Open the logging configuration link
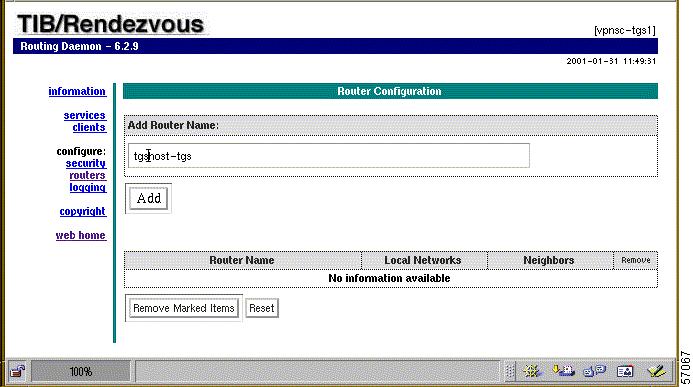The height and width of the screenshot is (387, 693). [x=88, y=187]
